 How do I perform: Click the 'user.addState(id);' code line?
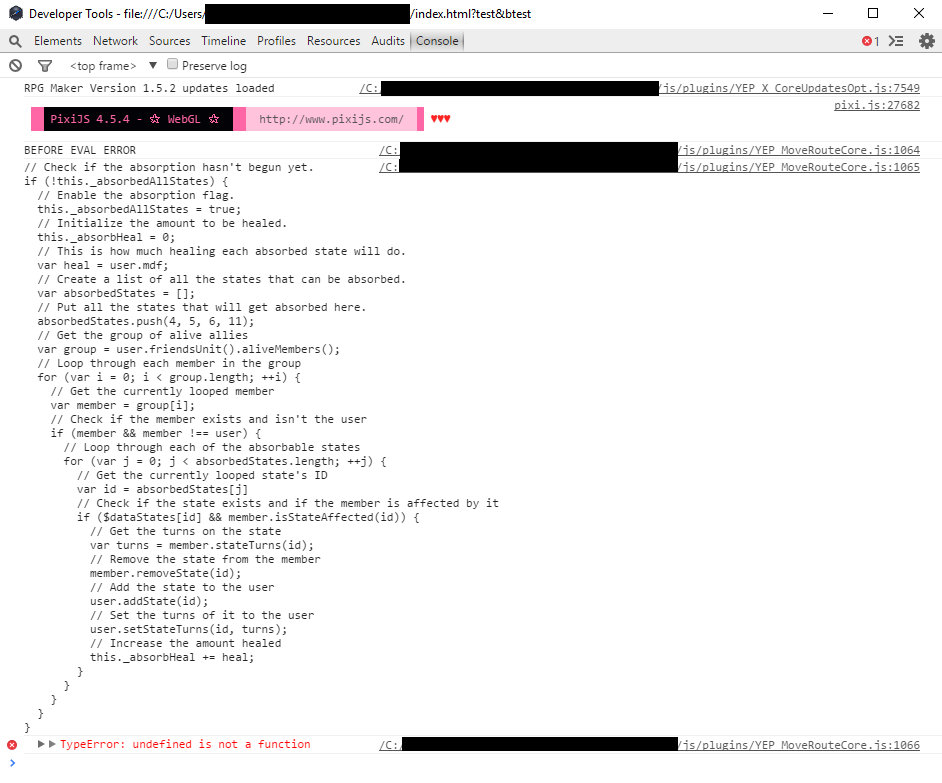pos(149,602)
